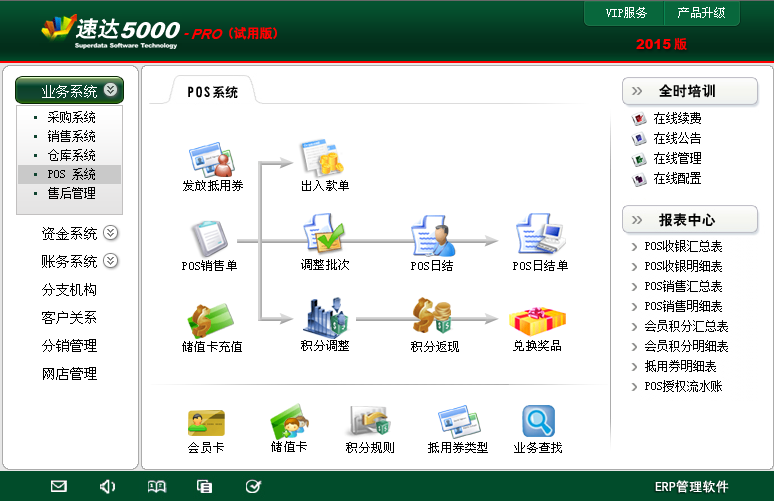Click the 全时培训 header title

pos(687,91)
